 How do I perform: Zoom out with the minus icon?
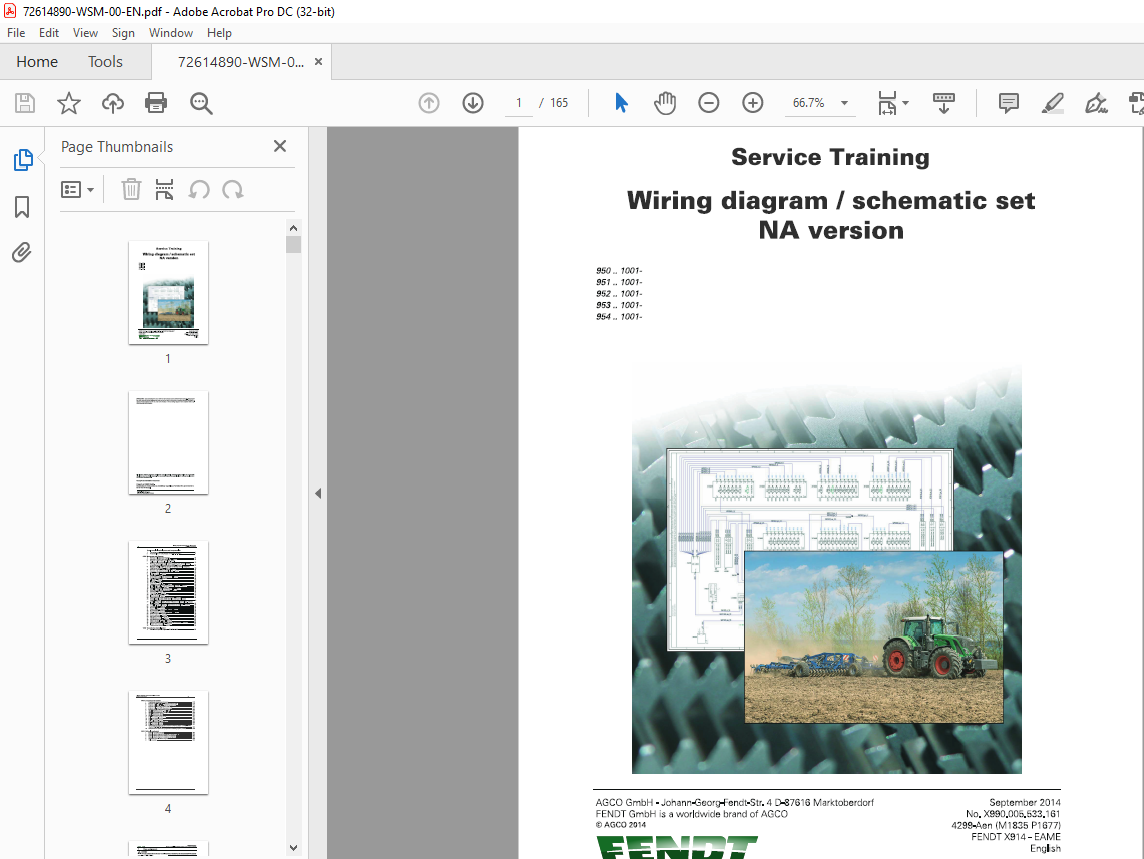point(708,103)
